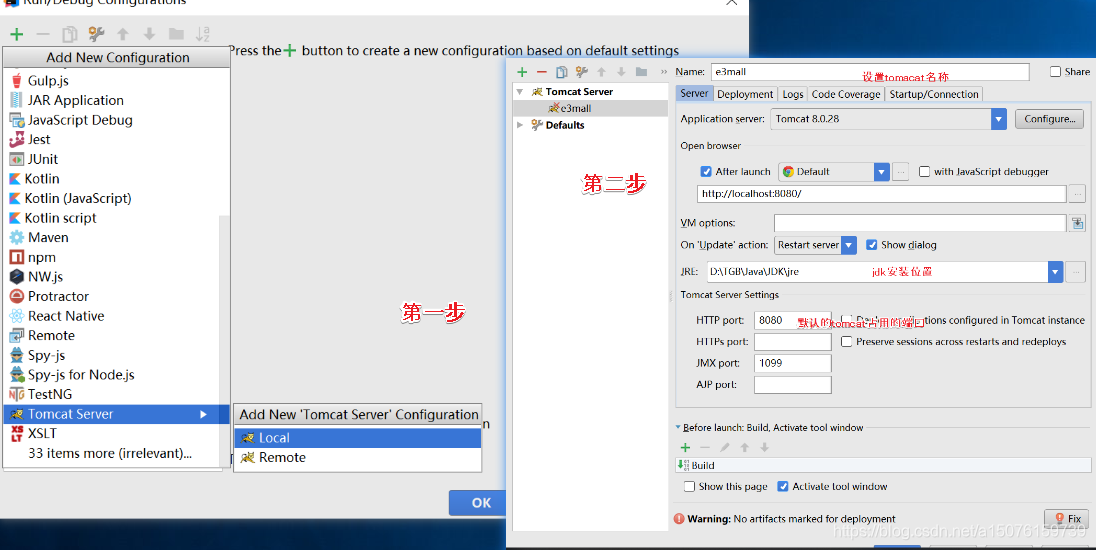Toggle the Share checkbox

(1055, 71)
